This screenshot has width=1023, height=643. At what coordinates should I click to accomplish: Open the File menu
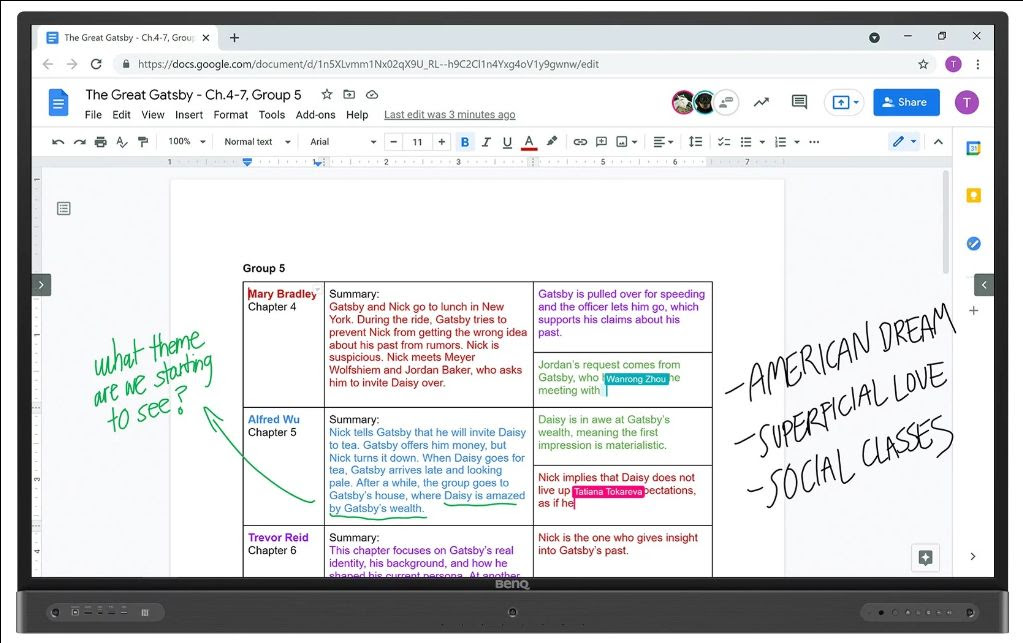click(93, 115)
